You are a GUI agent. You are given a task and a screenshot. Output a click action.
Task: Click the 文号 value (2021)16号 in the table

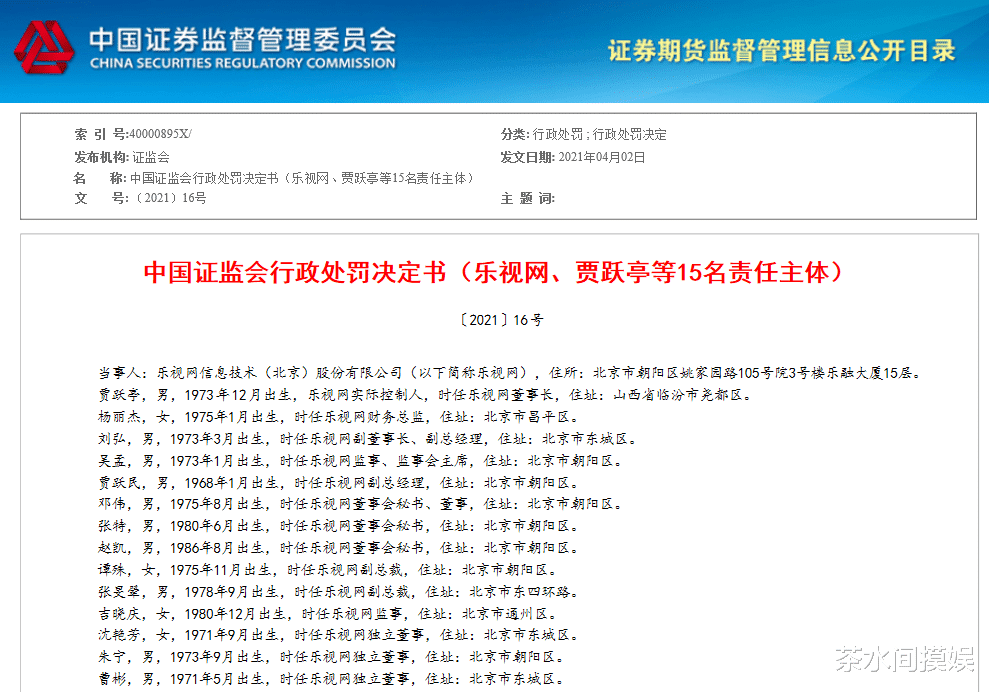pos(168,199)
